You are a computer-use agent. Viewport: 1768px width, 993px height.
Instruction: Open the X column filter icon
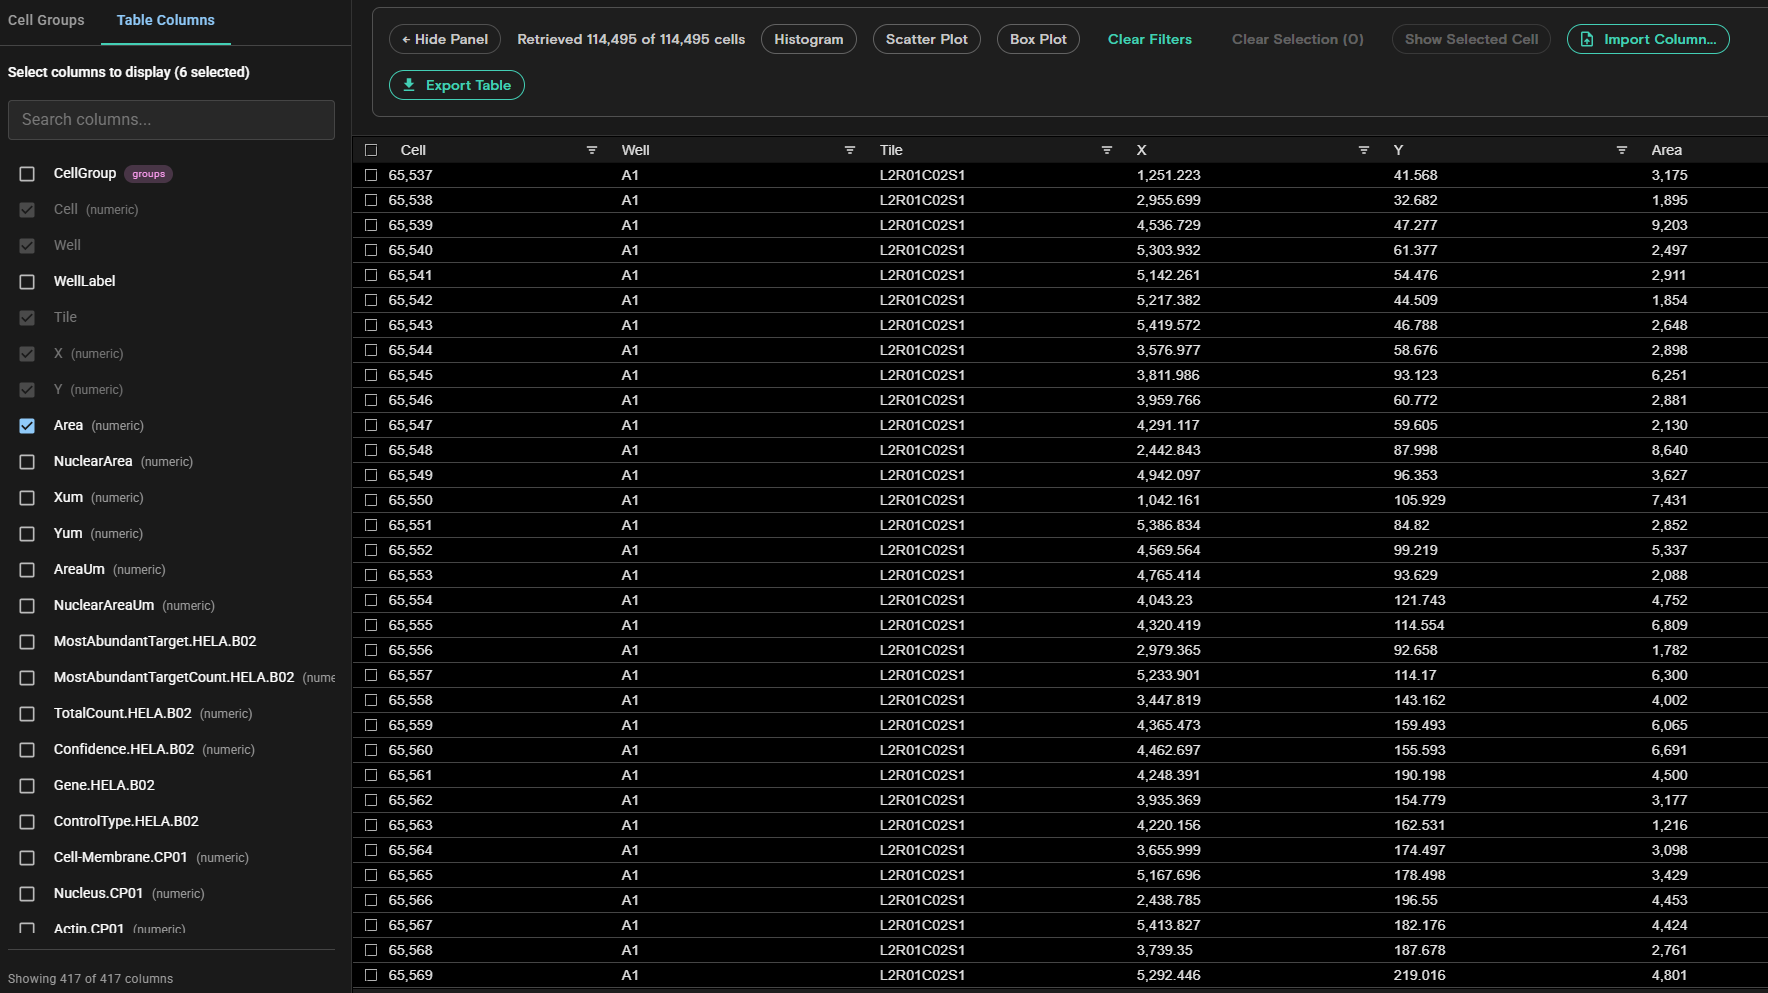point(1364,150)
